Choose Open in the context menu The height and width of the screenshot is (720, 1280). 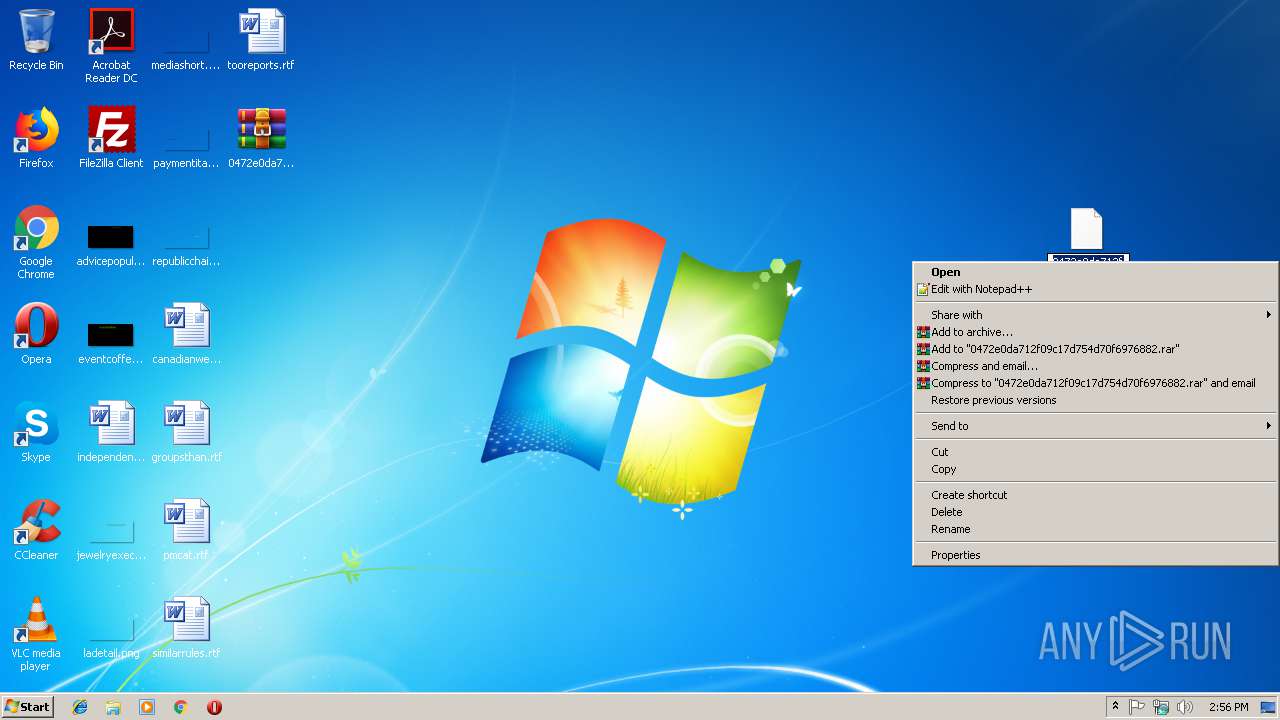pos(1095,272)
